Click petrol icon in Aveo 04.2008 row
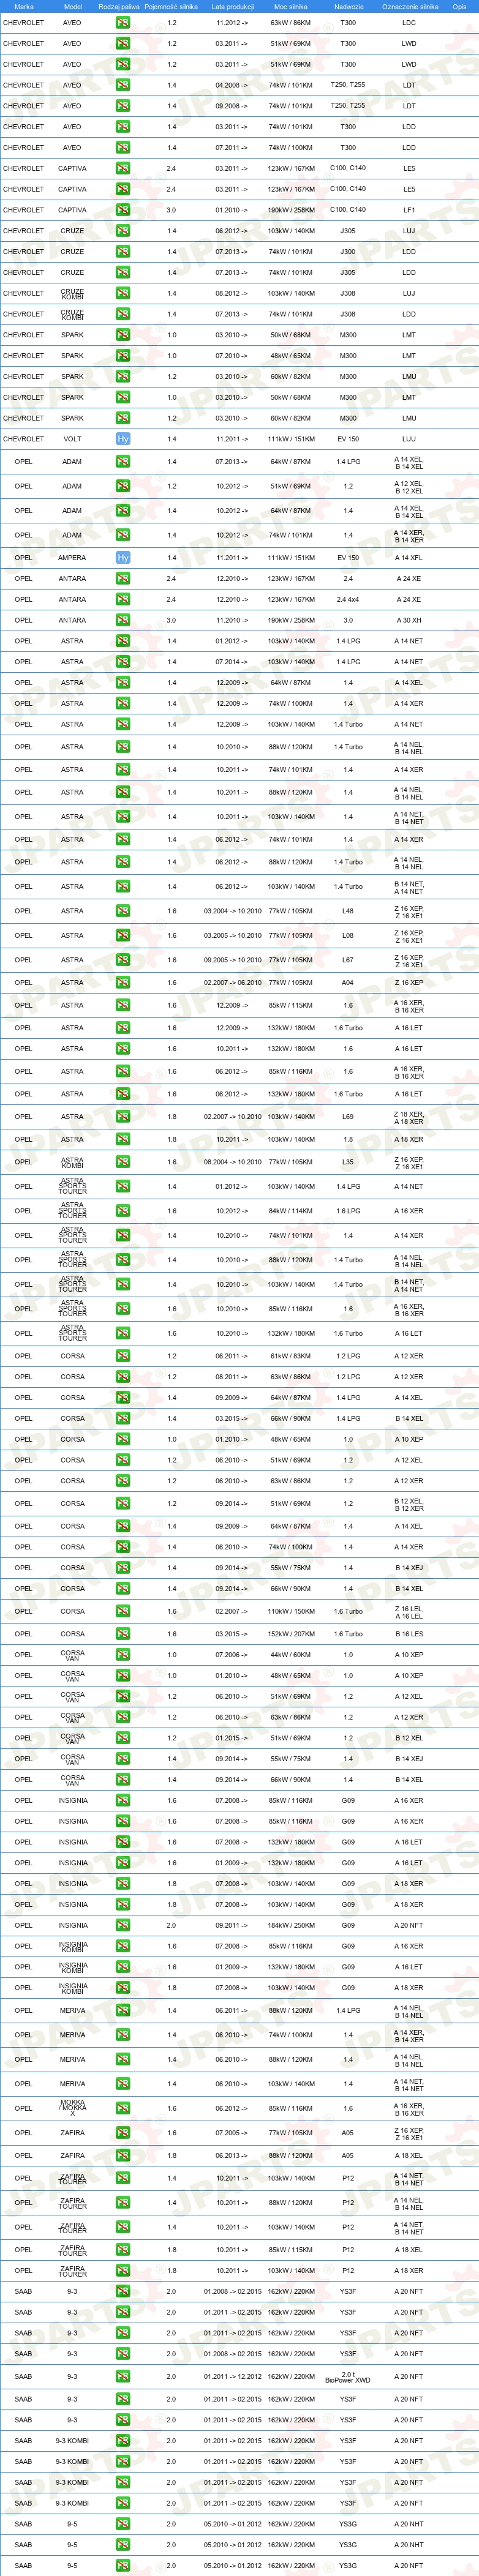This screenshot has width=479, height=2576. click(x=122, y=85)
